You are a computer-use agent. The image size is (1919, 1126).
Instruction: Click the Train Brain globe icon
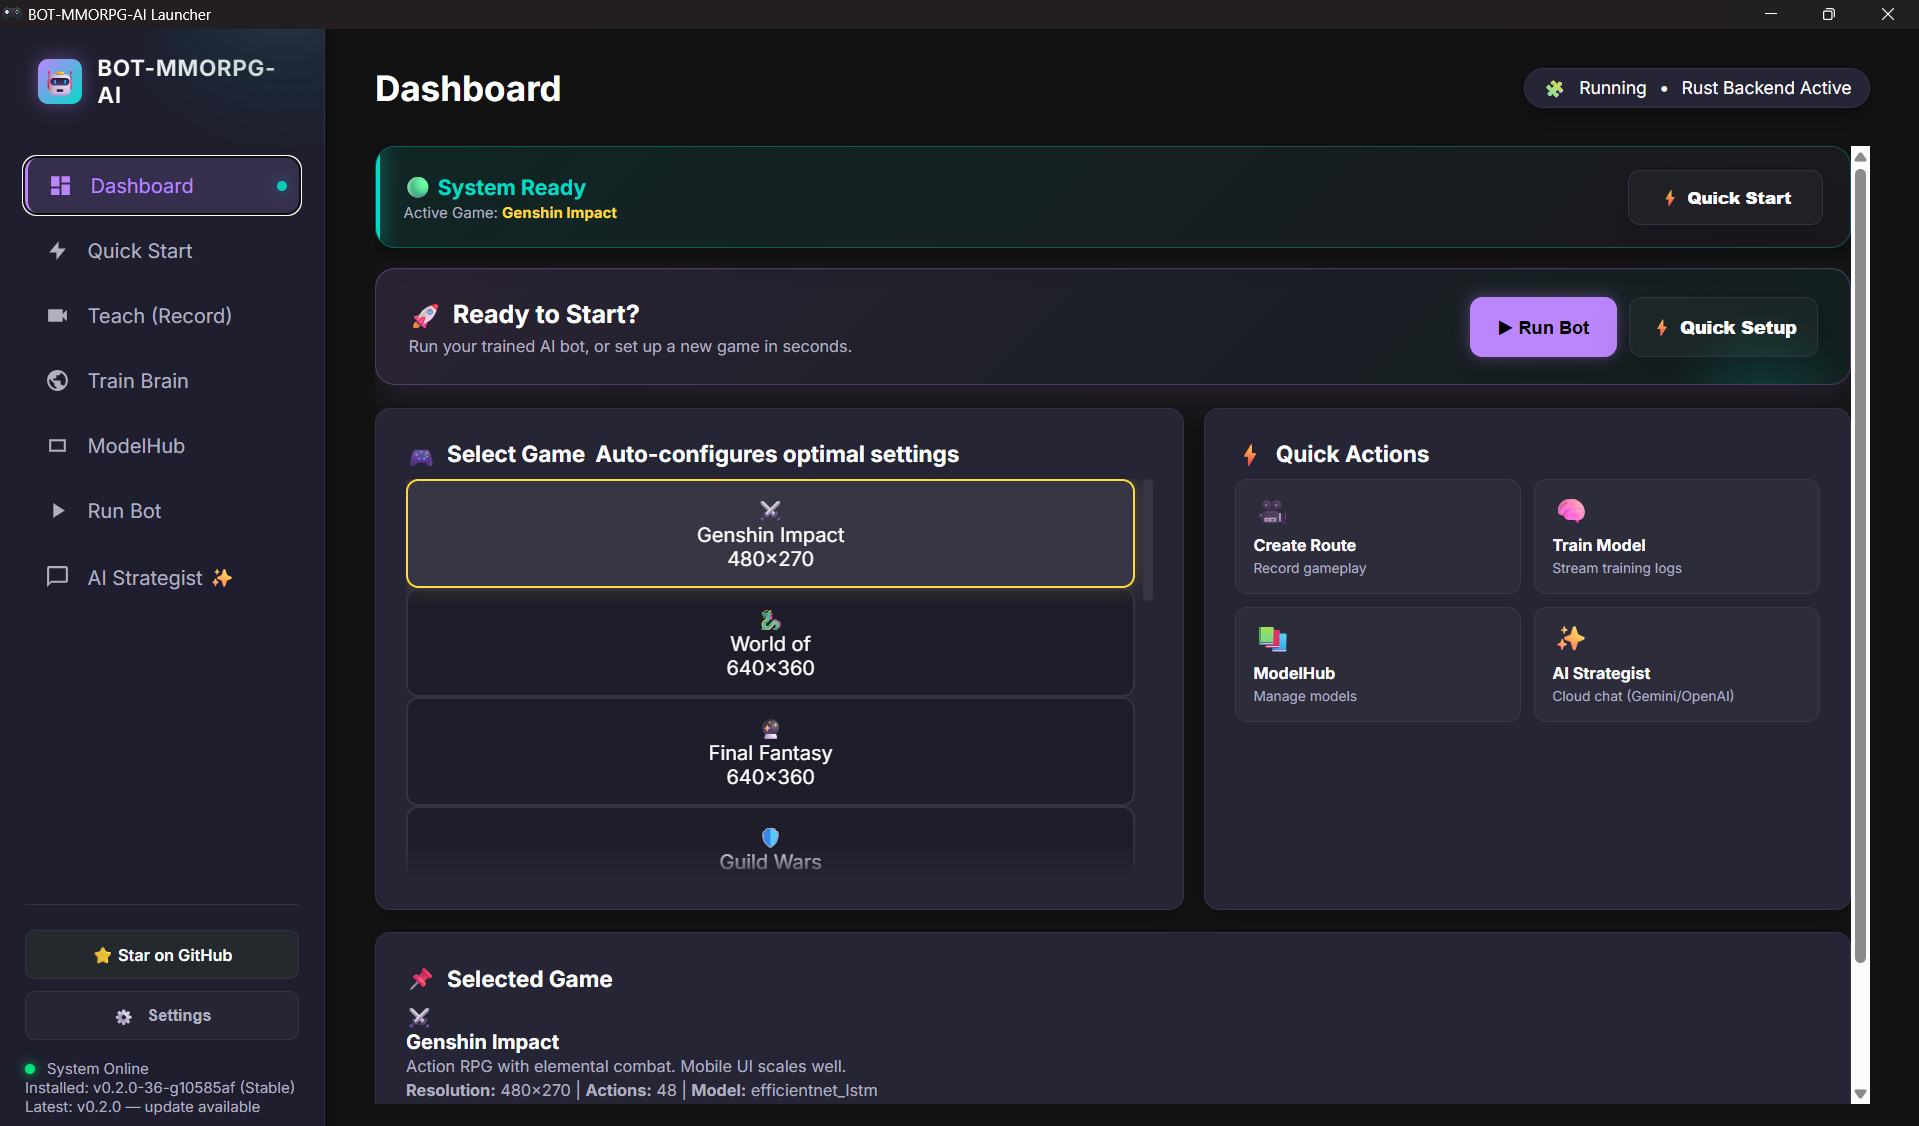[58, 381]
